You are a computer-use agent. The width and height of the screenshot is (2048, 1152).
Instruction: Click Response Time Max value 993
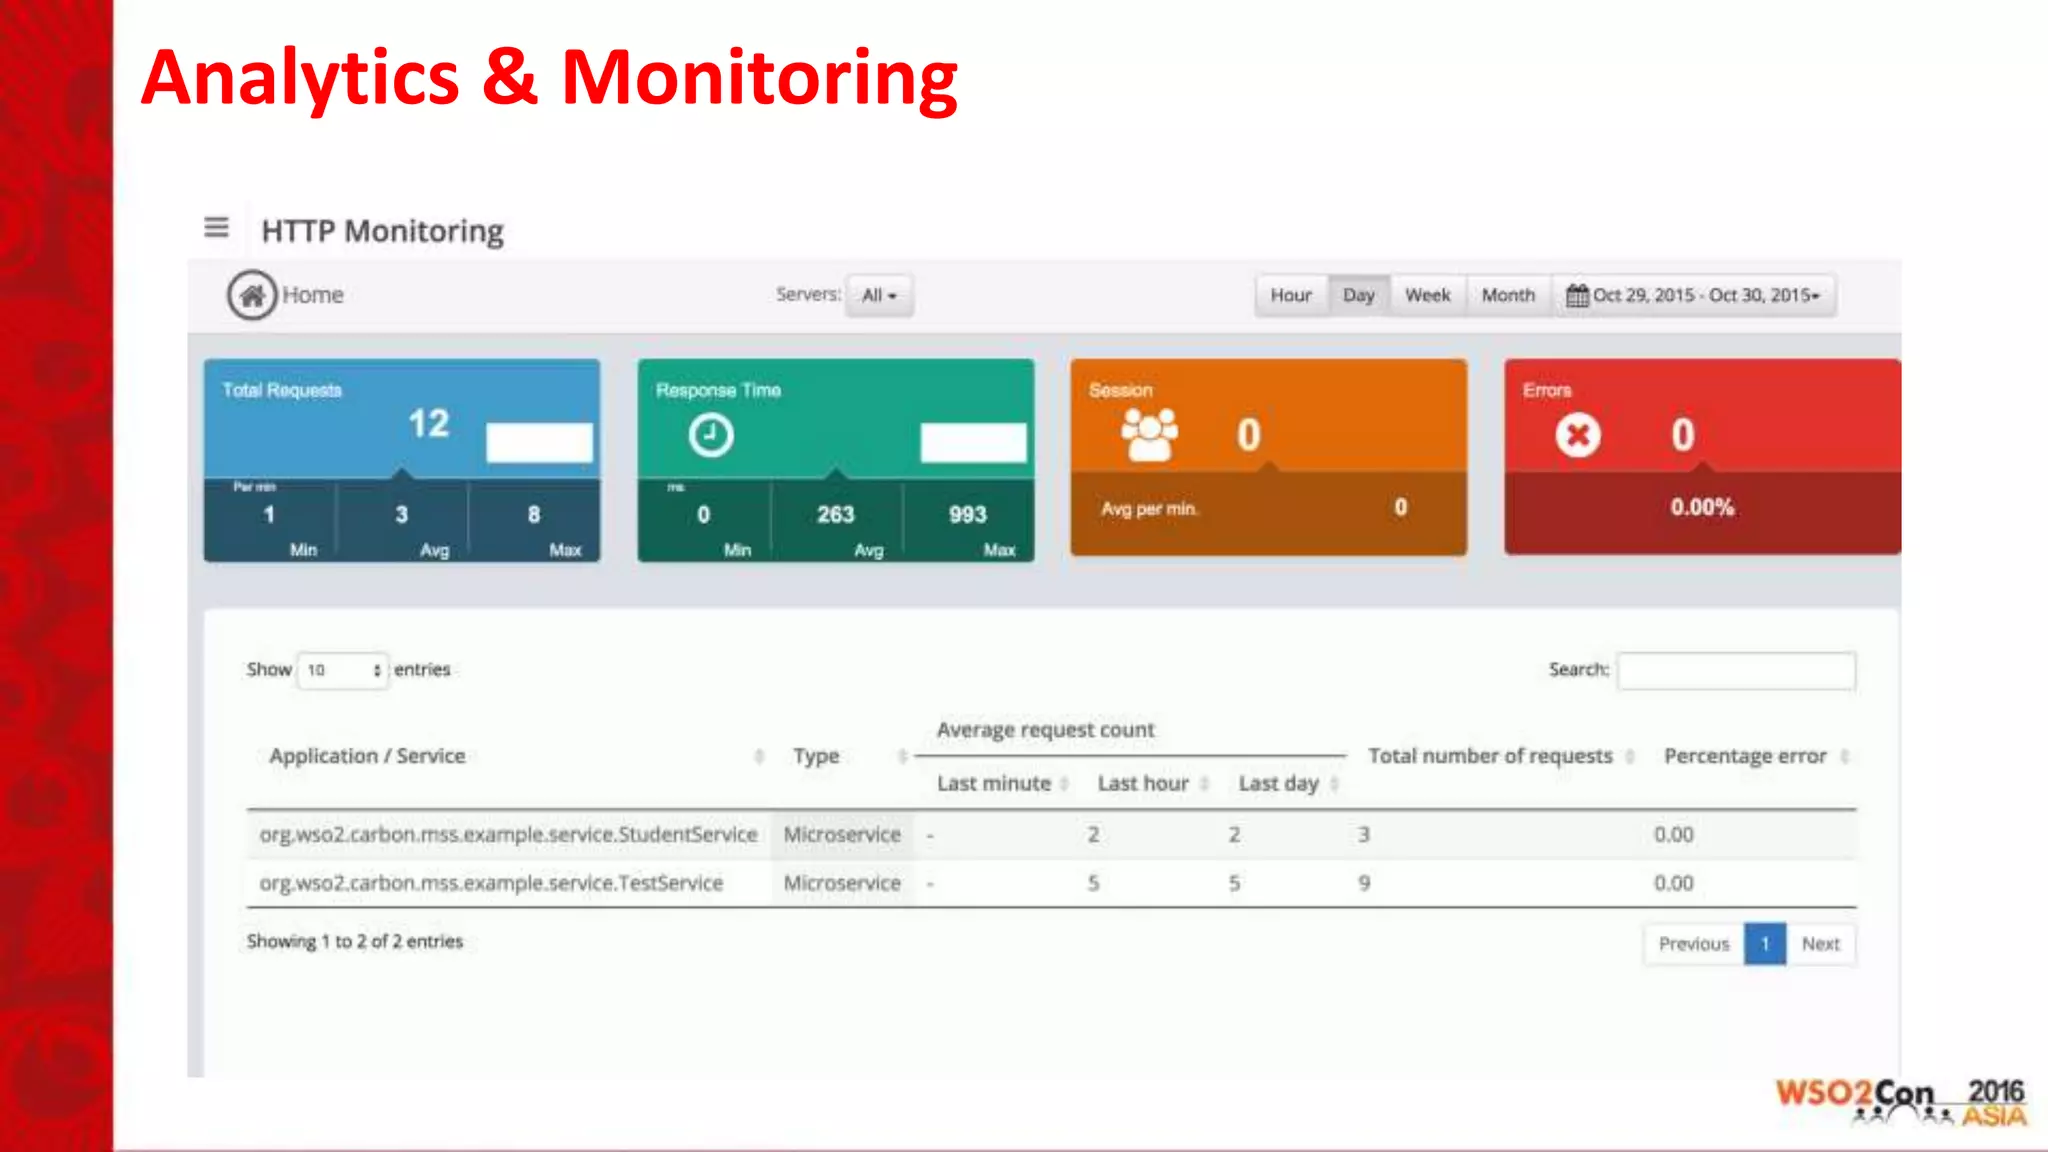click(x=968, y=514)
